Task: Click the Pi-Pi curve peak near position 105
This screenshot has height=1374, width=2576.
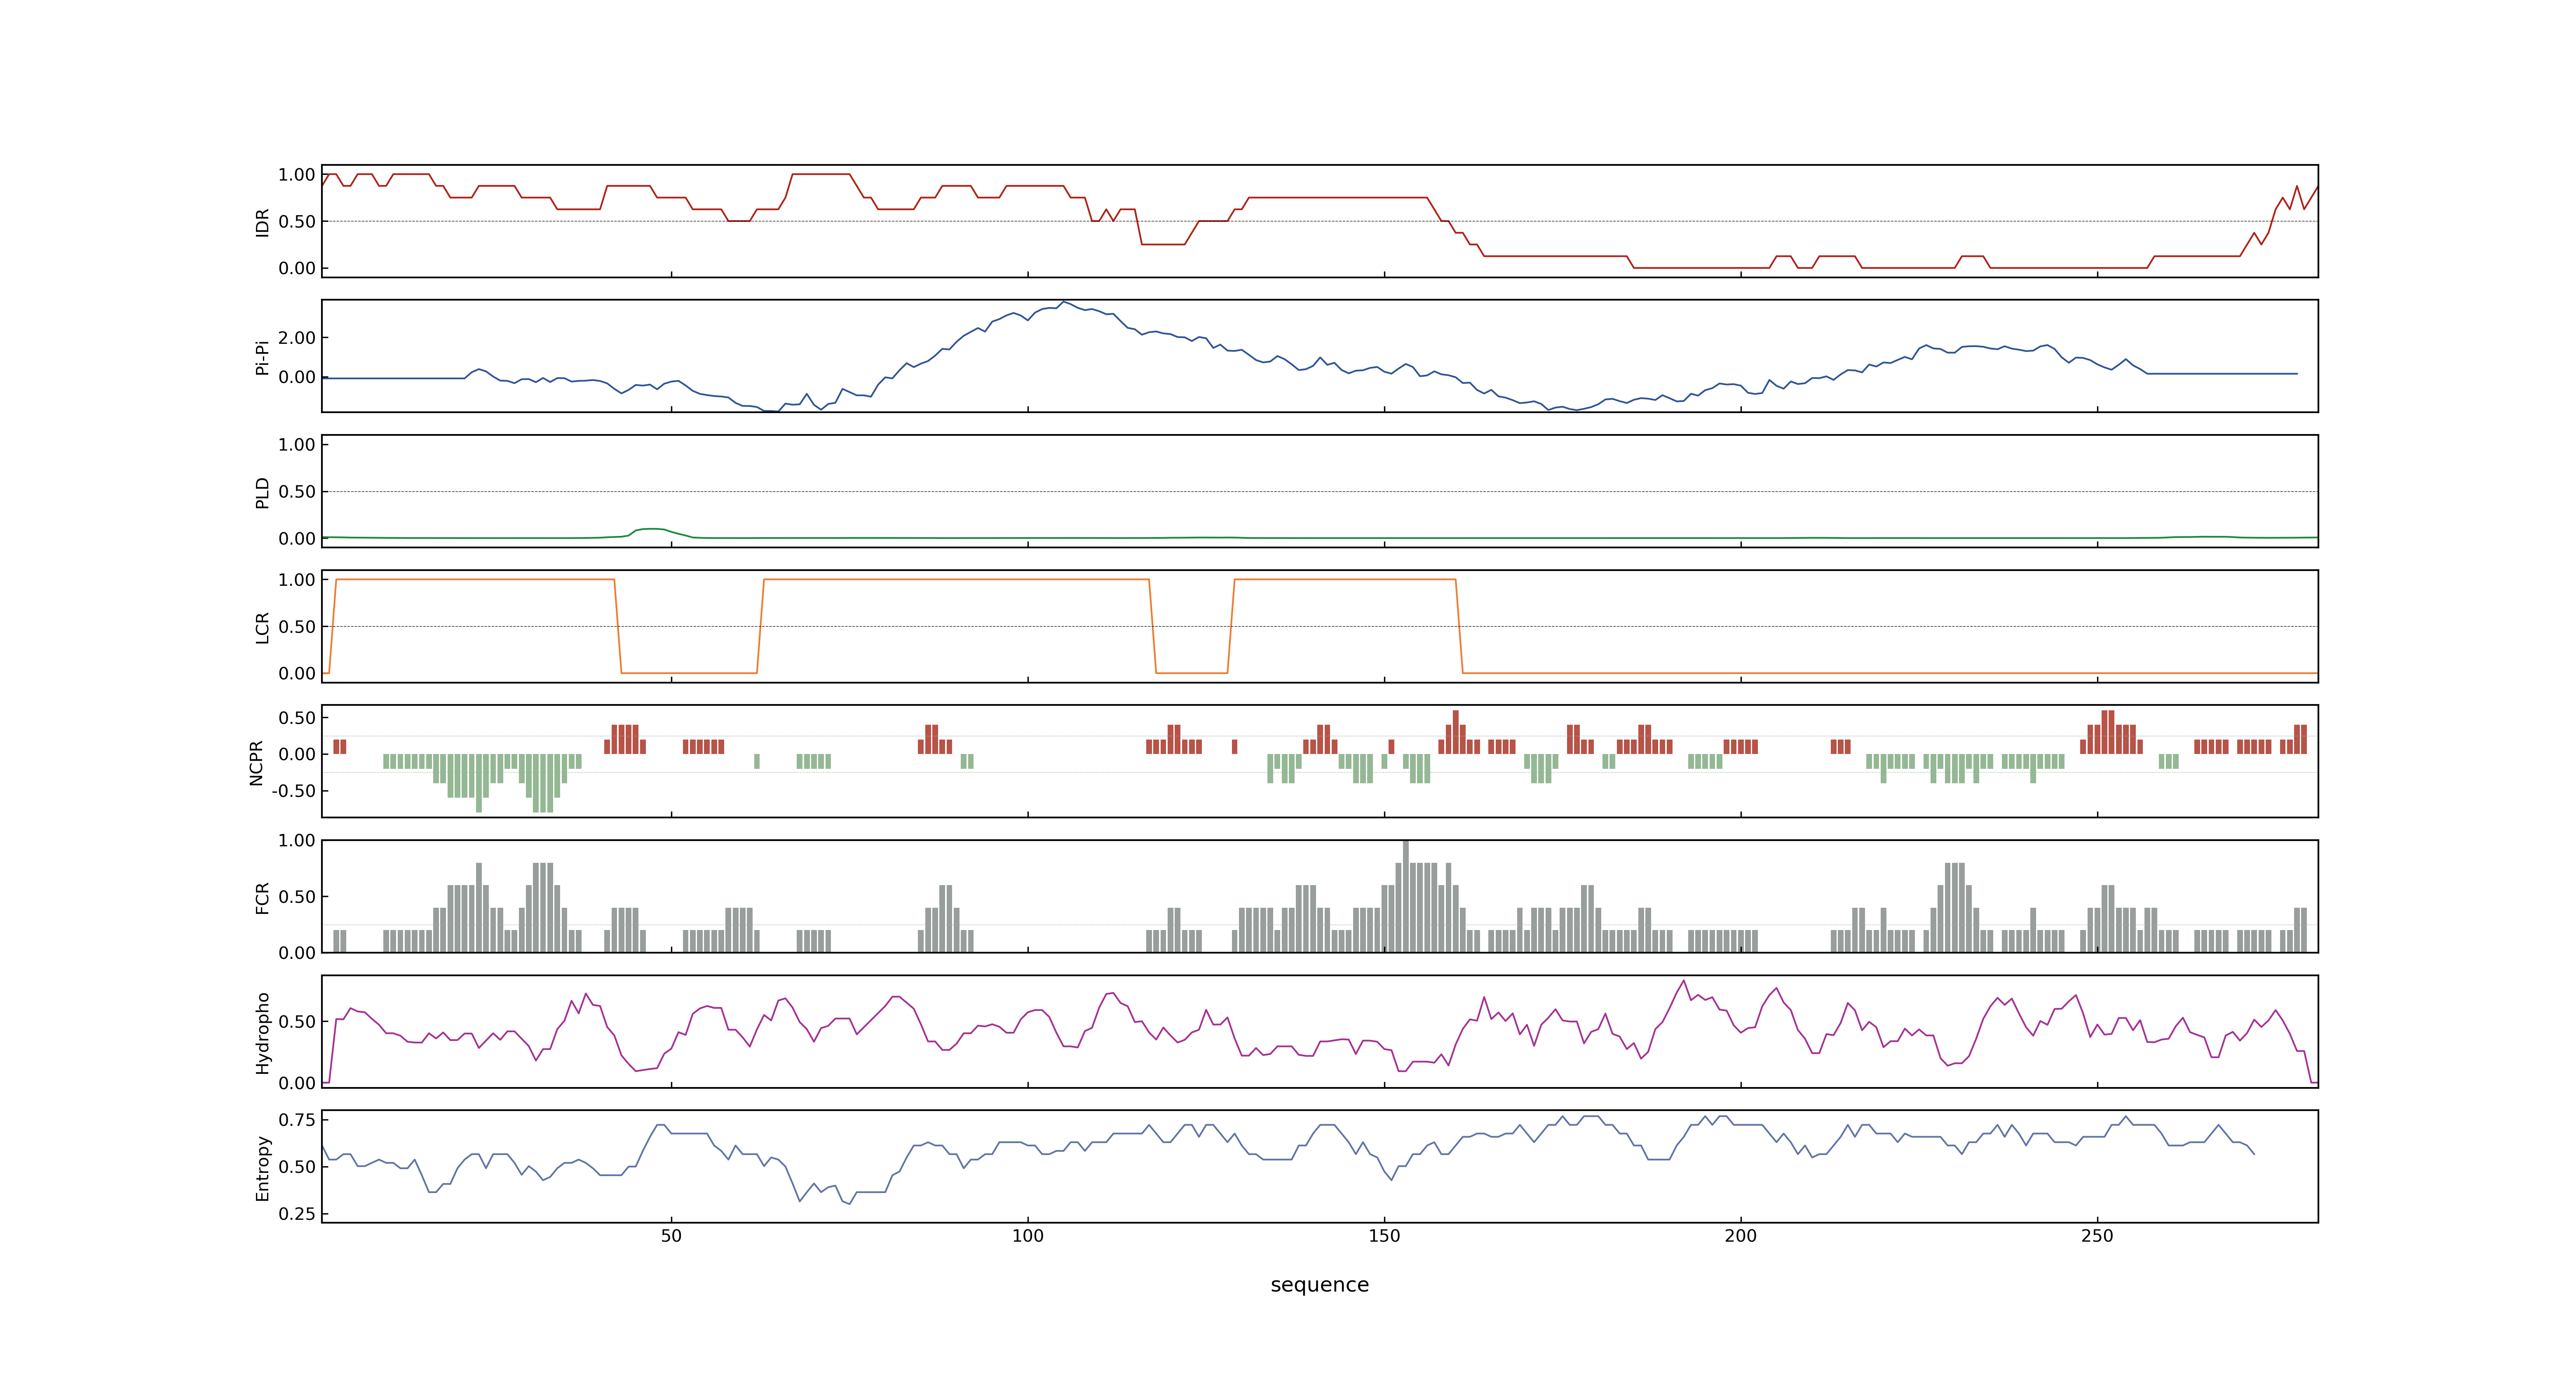Action: [x=1064, y=303]
